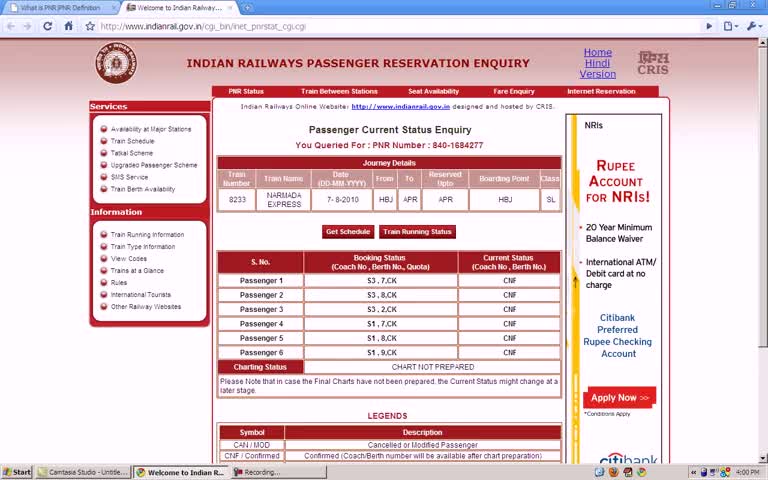Click the Passenger 6 row label
Viewport: 768px width, 480px height.
261,353
